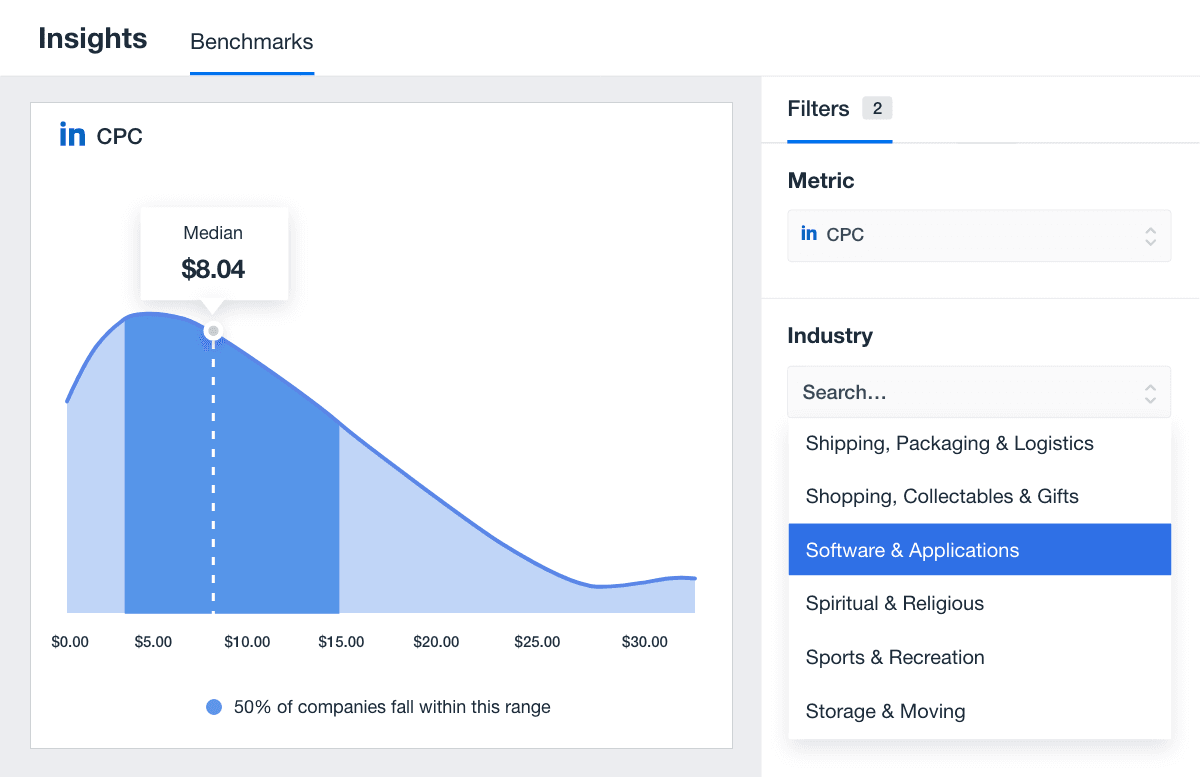Click the filter count badge showing 2
The image size is (1200, 777).
pyautogui.click(x=877, y=108)
